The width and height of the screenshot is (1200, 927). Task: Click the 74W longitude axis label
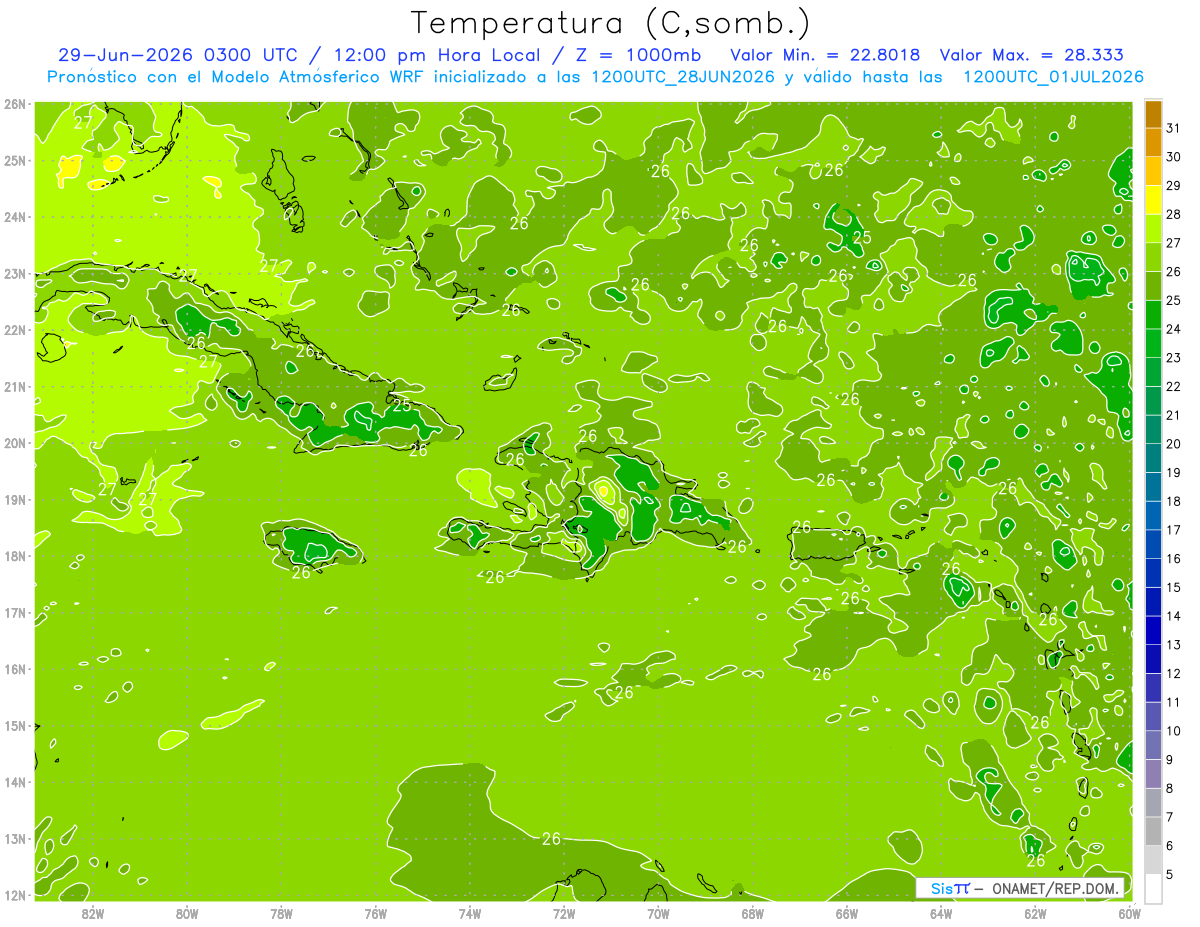(470, 913)
